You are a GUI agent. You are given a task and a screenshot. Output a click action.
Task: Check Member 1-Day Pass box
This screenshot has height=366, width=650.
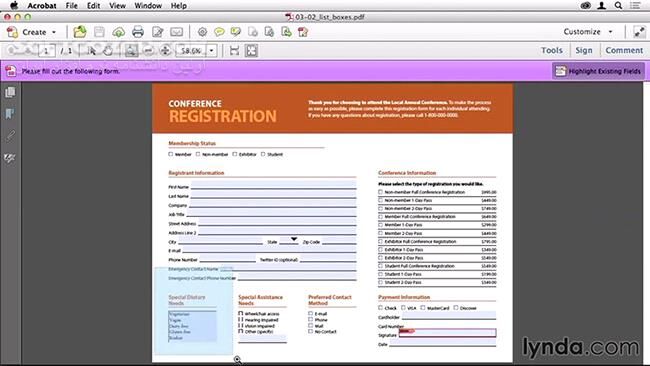pos(380,225)
